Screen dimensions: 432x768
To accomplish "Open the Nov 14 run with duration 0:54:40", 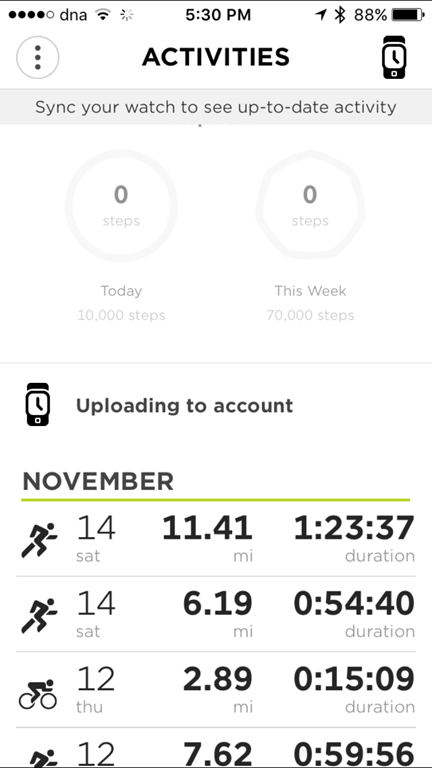I will point(216,614).
